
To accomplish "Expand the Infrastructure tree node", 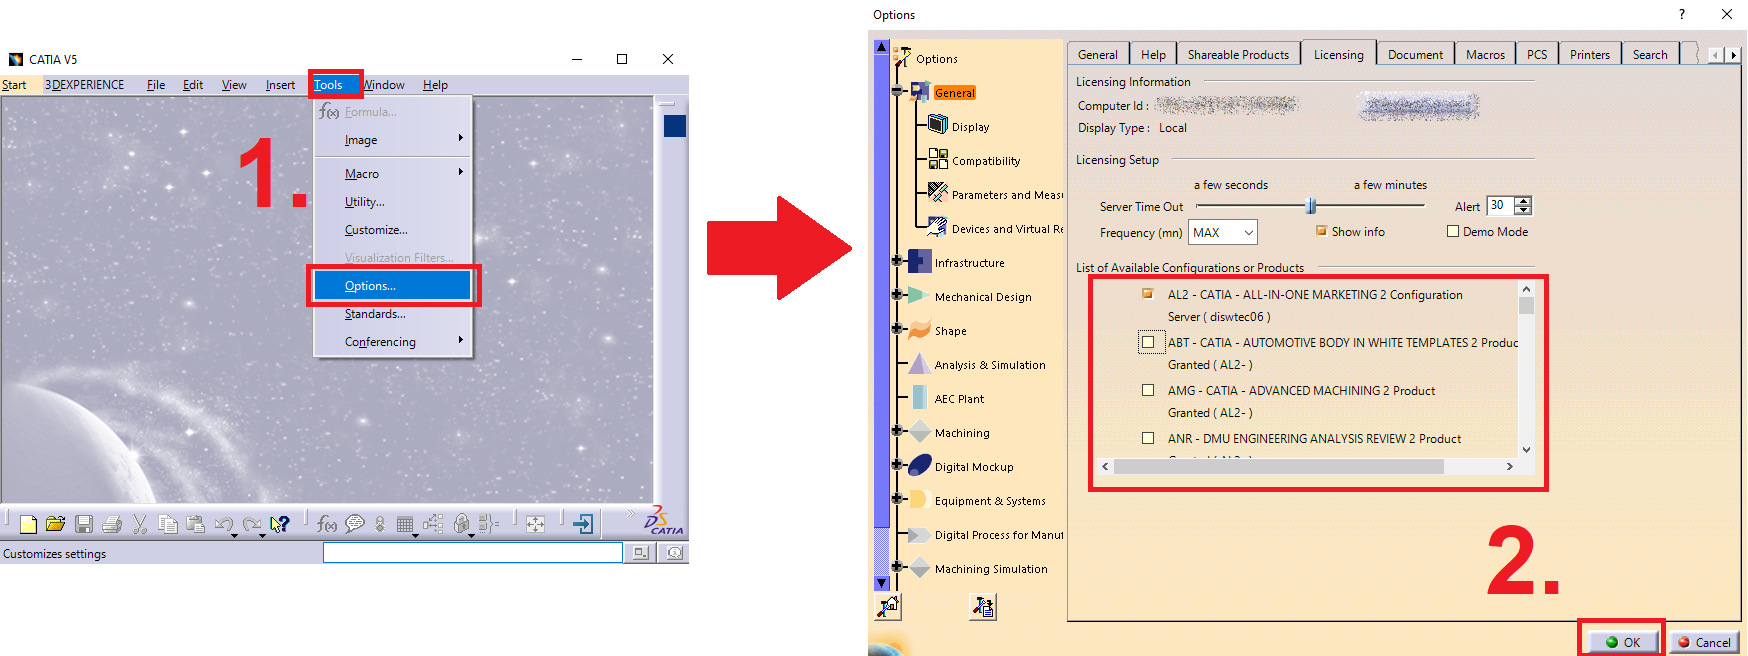I will point(897,261).
